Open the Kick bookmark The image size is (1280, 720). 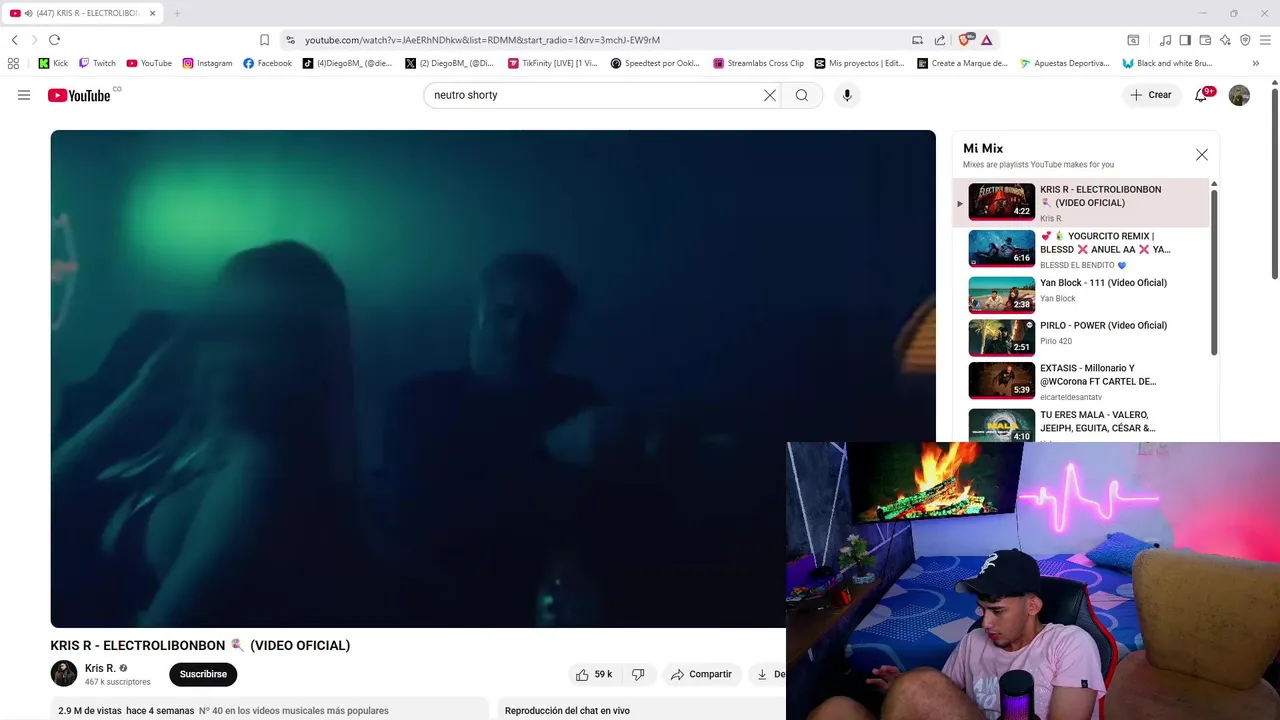pyautogui.click(x=53, y=63)
